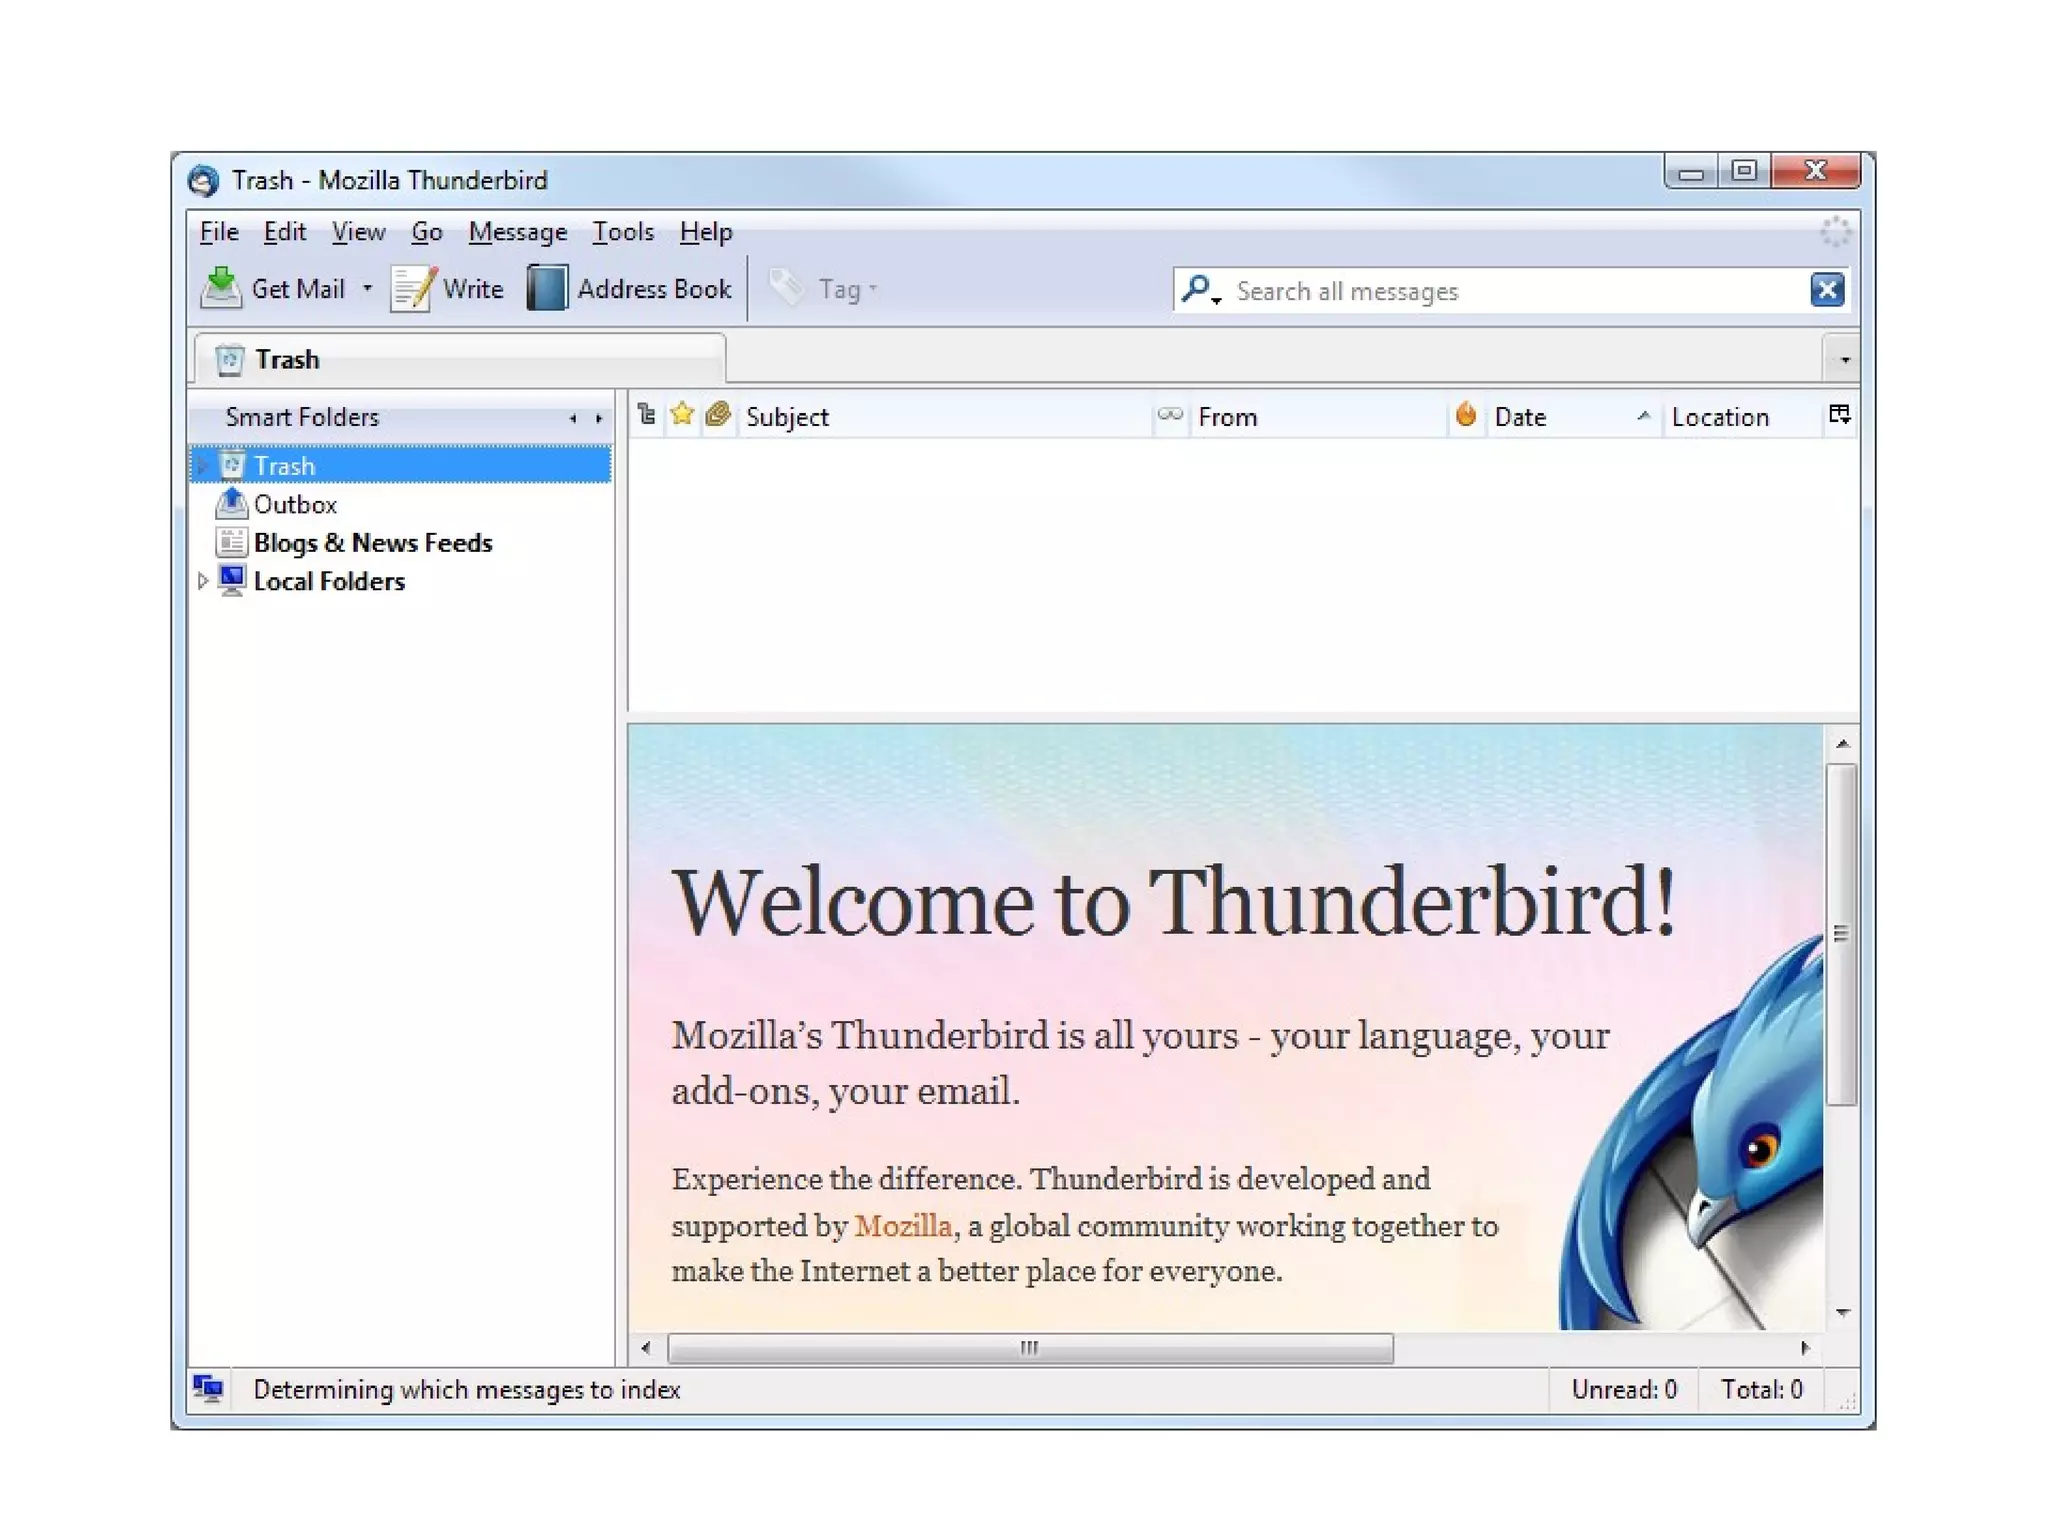Click the thread column icon

(x=647, y=415)
